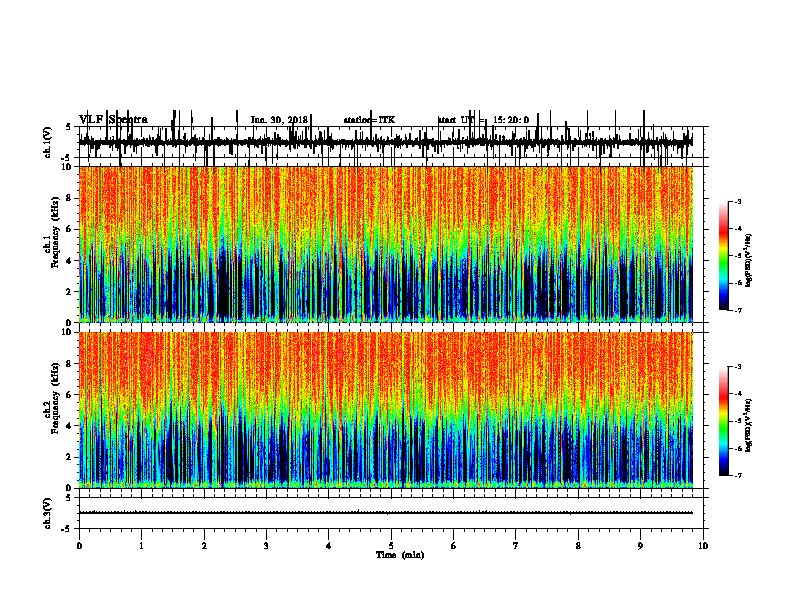Click the "5" tick on the time axis
This screenshot has width=792, height=612.
point(391,546)
